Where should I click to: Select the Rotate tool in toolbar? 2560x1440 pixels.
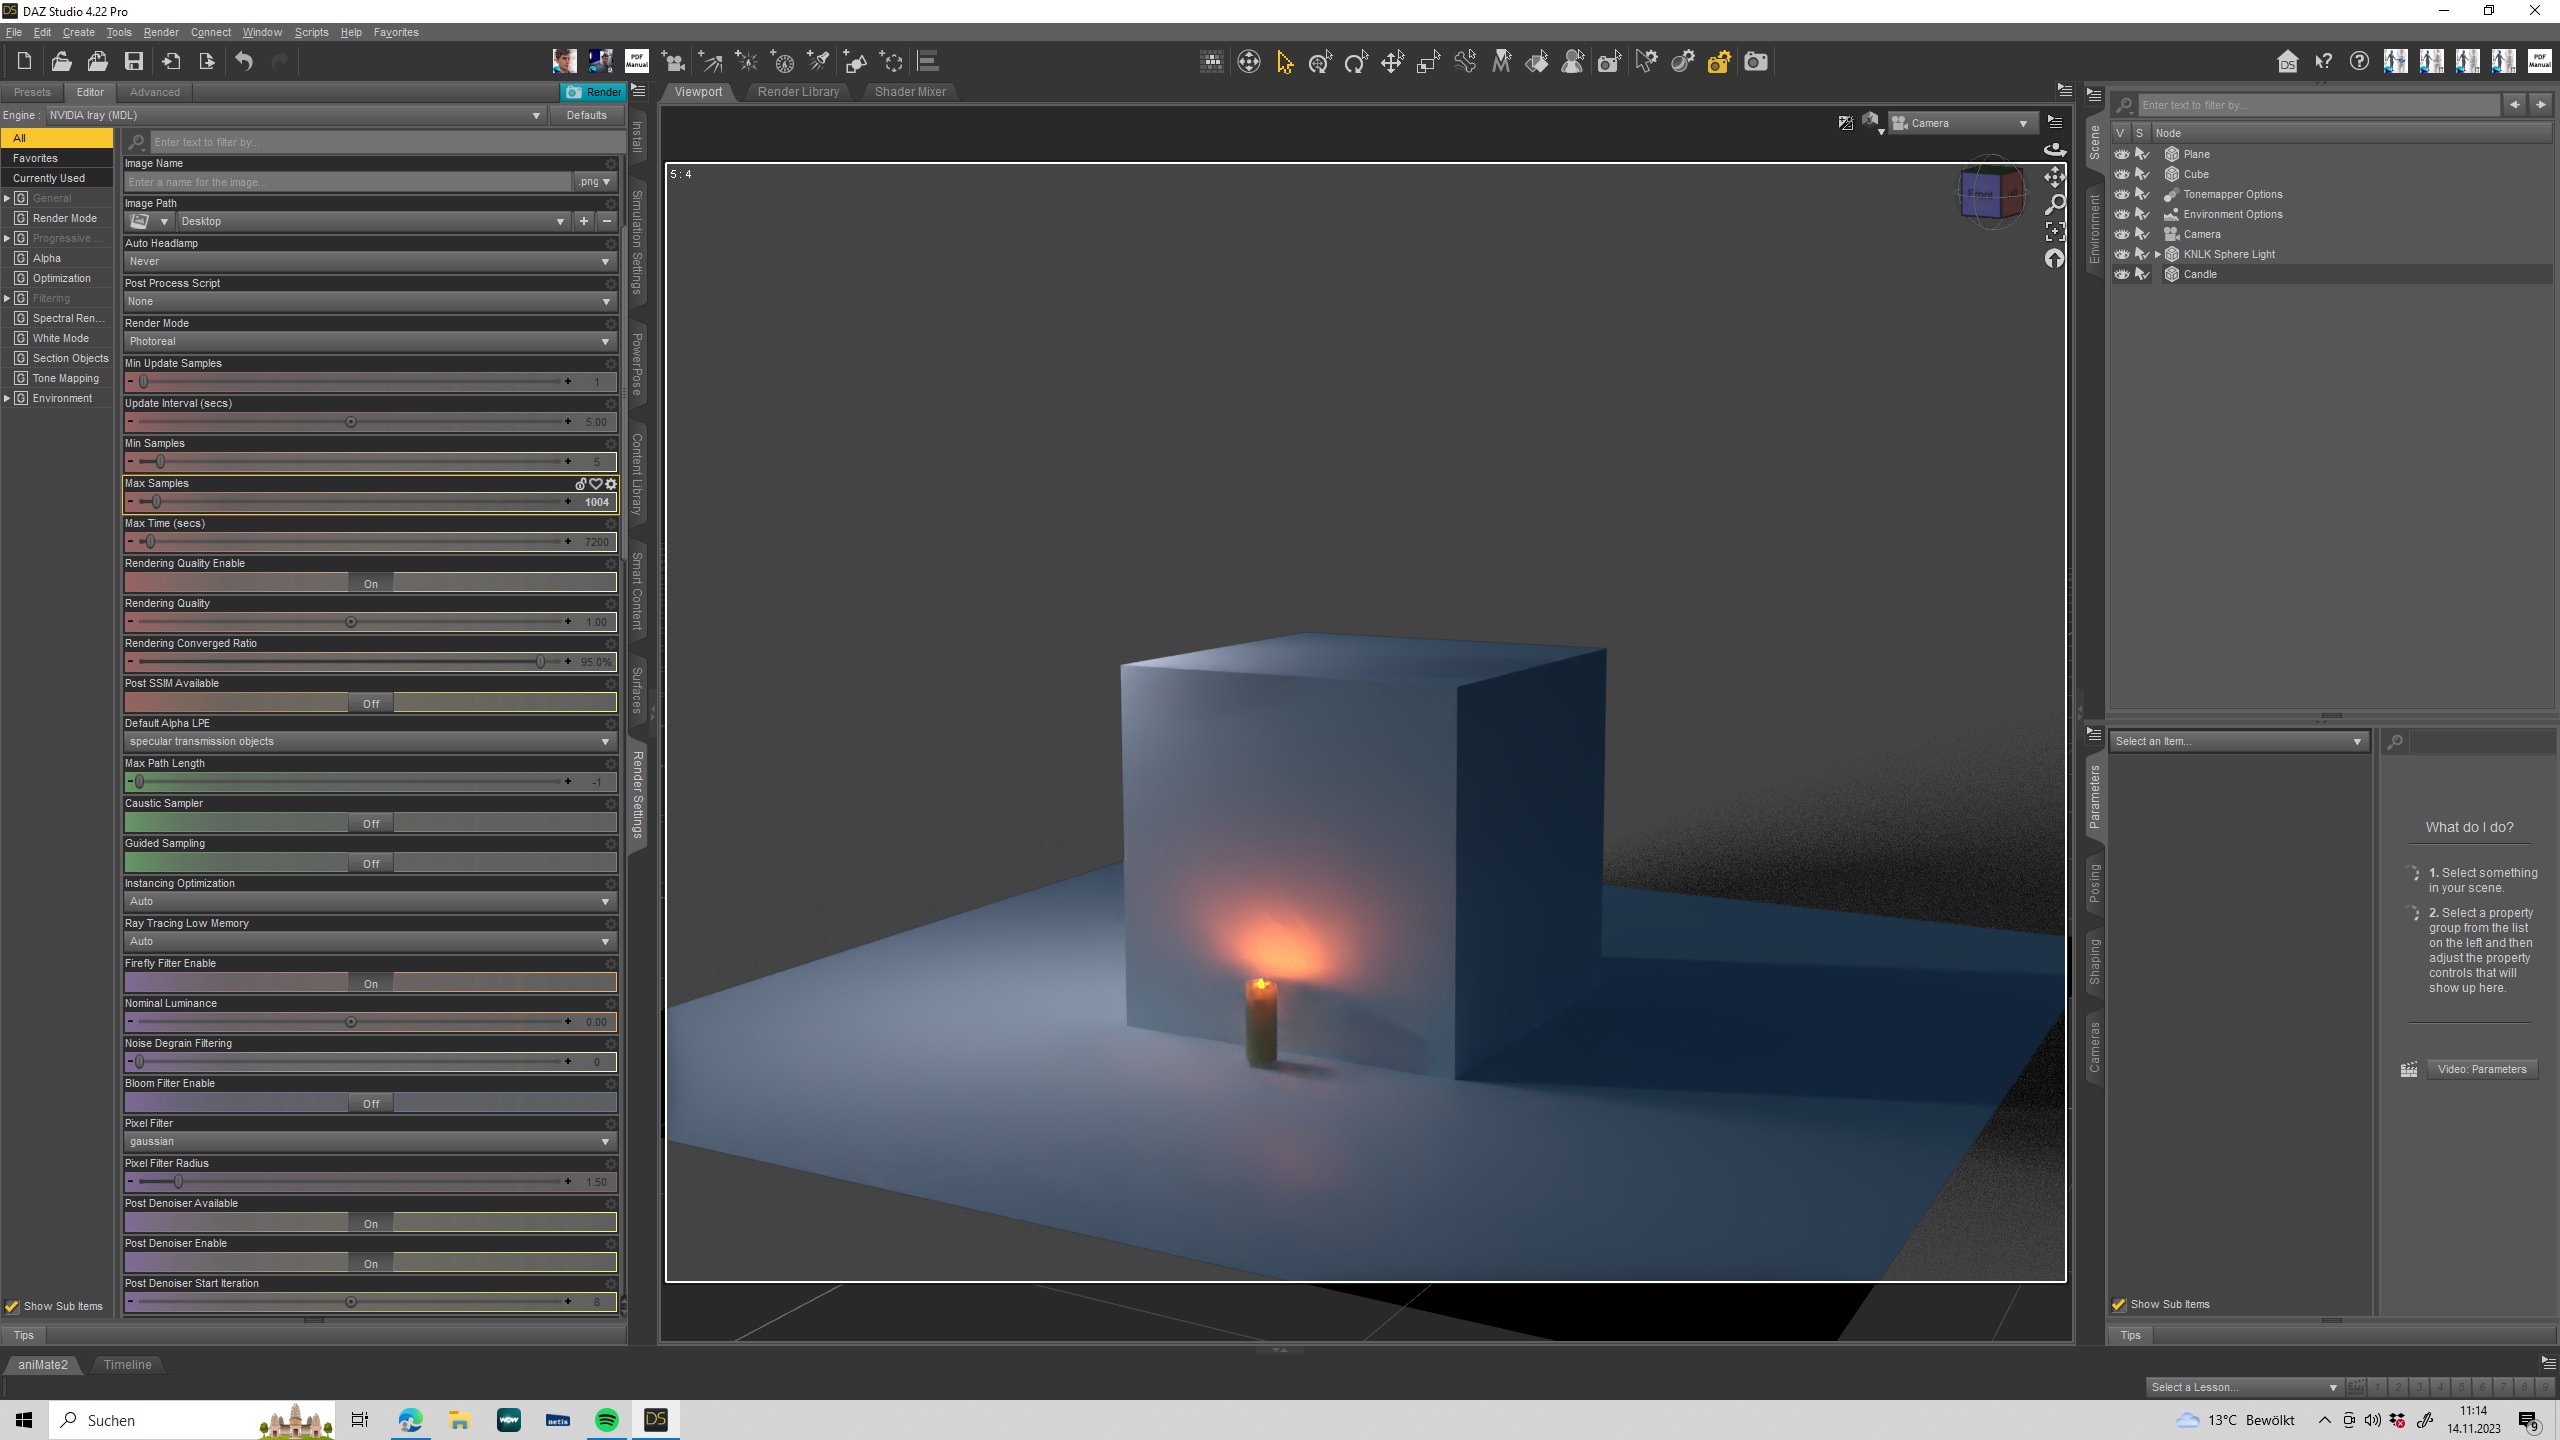pos(1356,63)
